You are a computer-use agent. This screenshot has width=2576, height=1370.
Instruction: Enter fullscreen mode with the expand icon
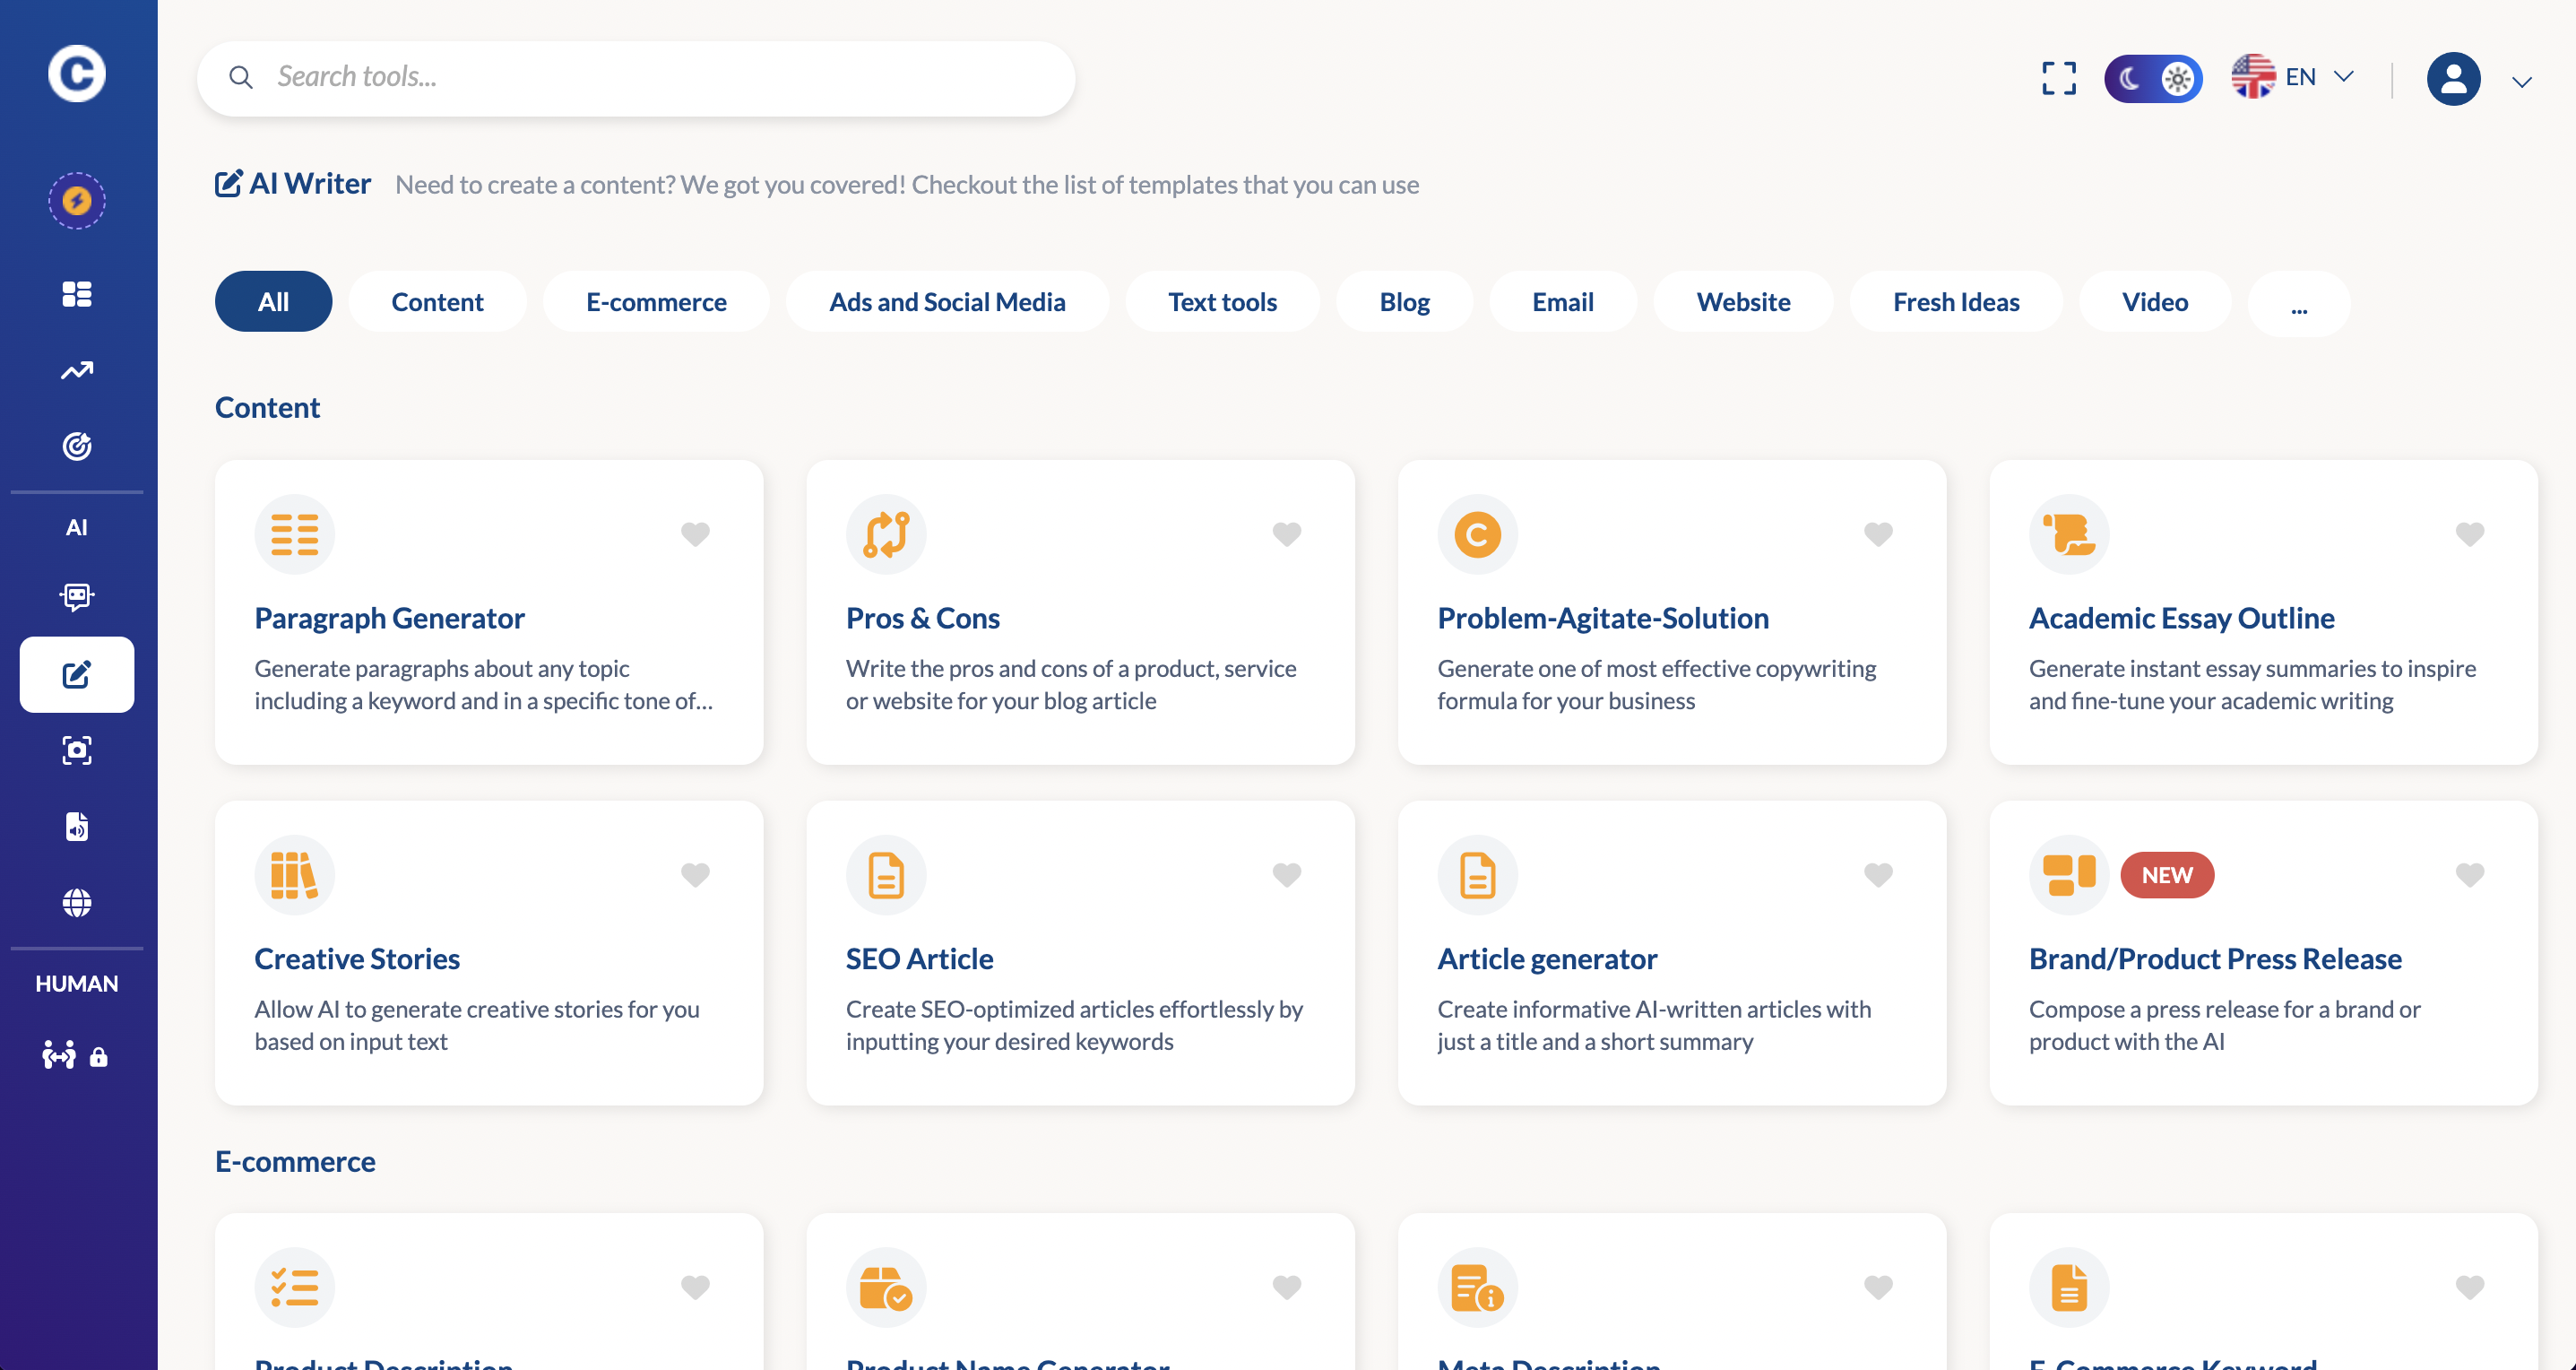pos(2058,78)
